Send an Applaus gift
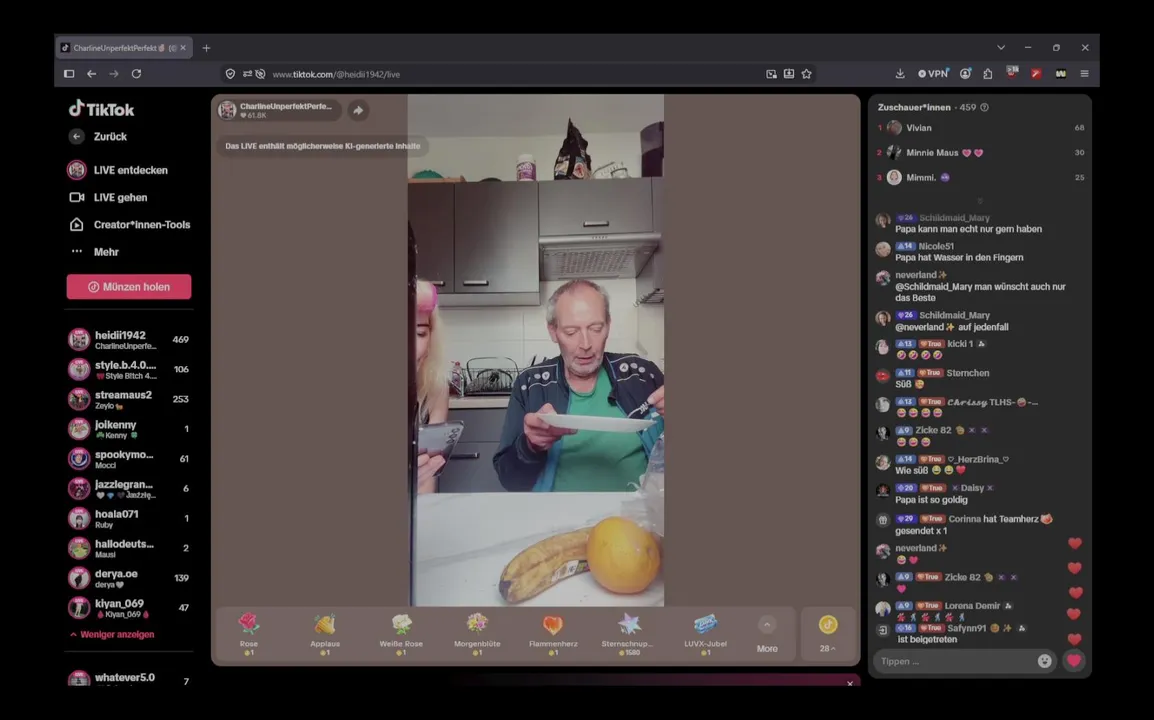Viewport: 1154px width, 720px height. point(325,634)
